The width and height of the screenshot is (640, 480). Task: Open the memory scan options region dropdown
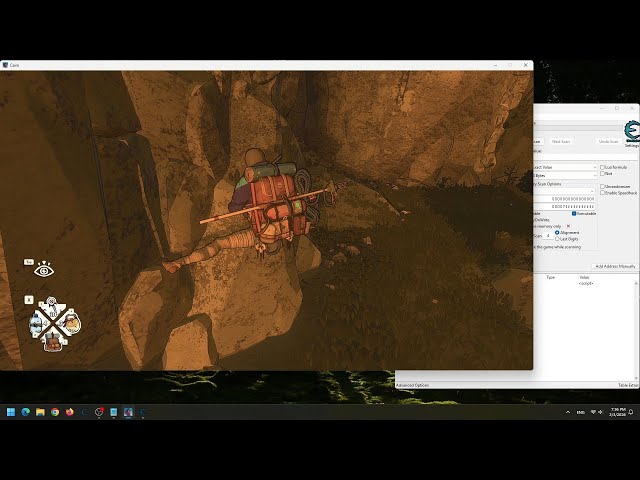[x=565, y=191]
